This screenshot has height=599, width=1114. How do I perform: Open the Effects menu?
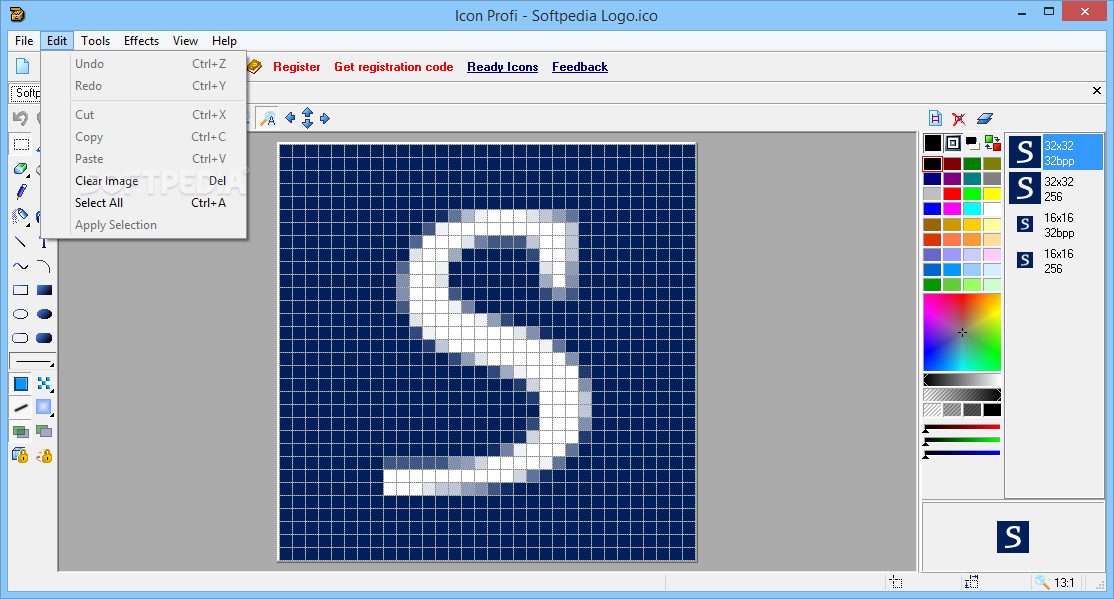pos(141,41)
